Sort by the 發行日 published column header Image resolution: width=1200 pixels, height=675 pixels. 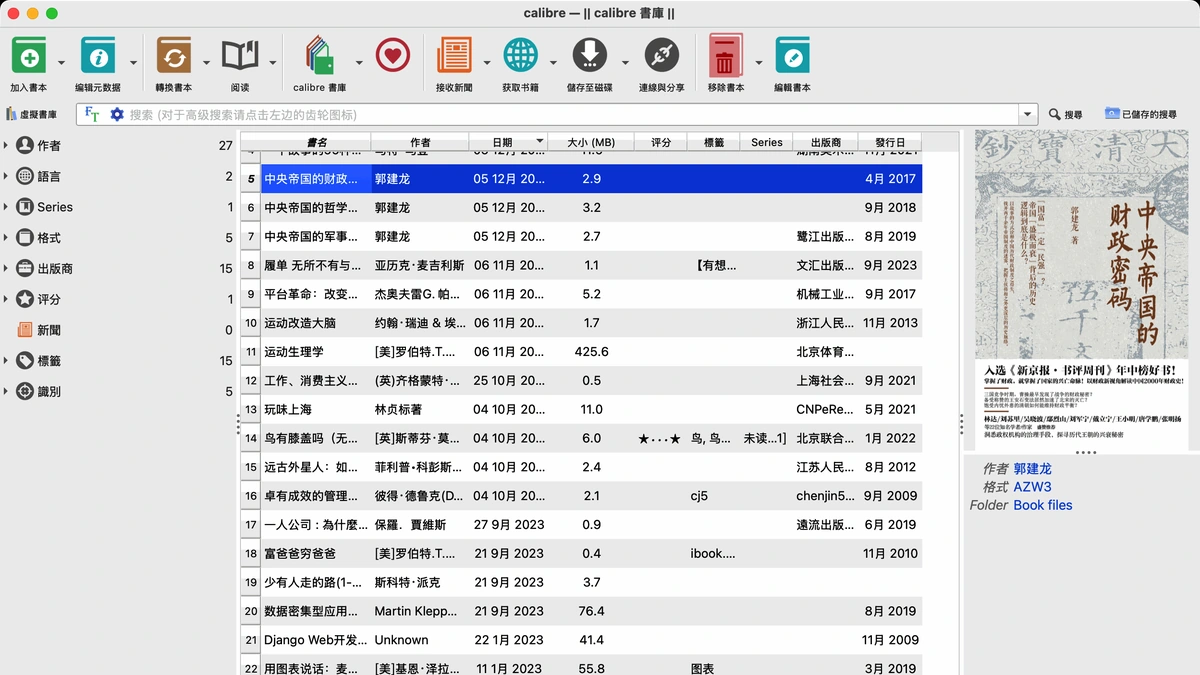coord(890,142)
